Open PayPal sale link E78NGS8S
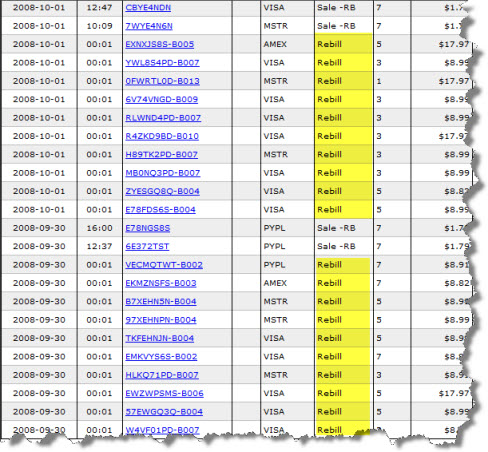The height and width of the screenshot is (452, 488). [147, 228]
